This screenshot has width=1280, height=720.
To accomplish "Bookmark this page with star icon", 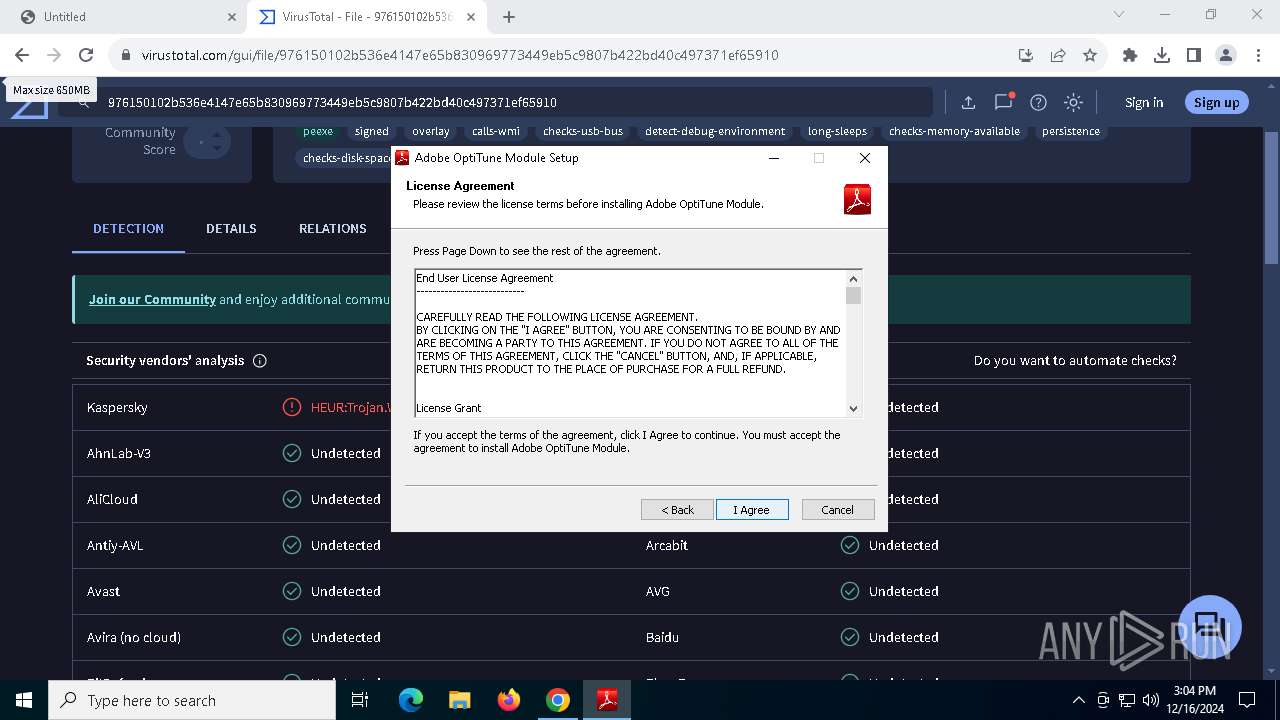I will pyautogui.click(x=1090, y=55).
